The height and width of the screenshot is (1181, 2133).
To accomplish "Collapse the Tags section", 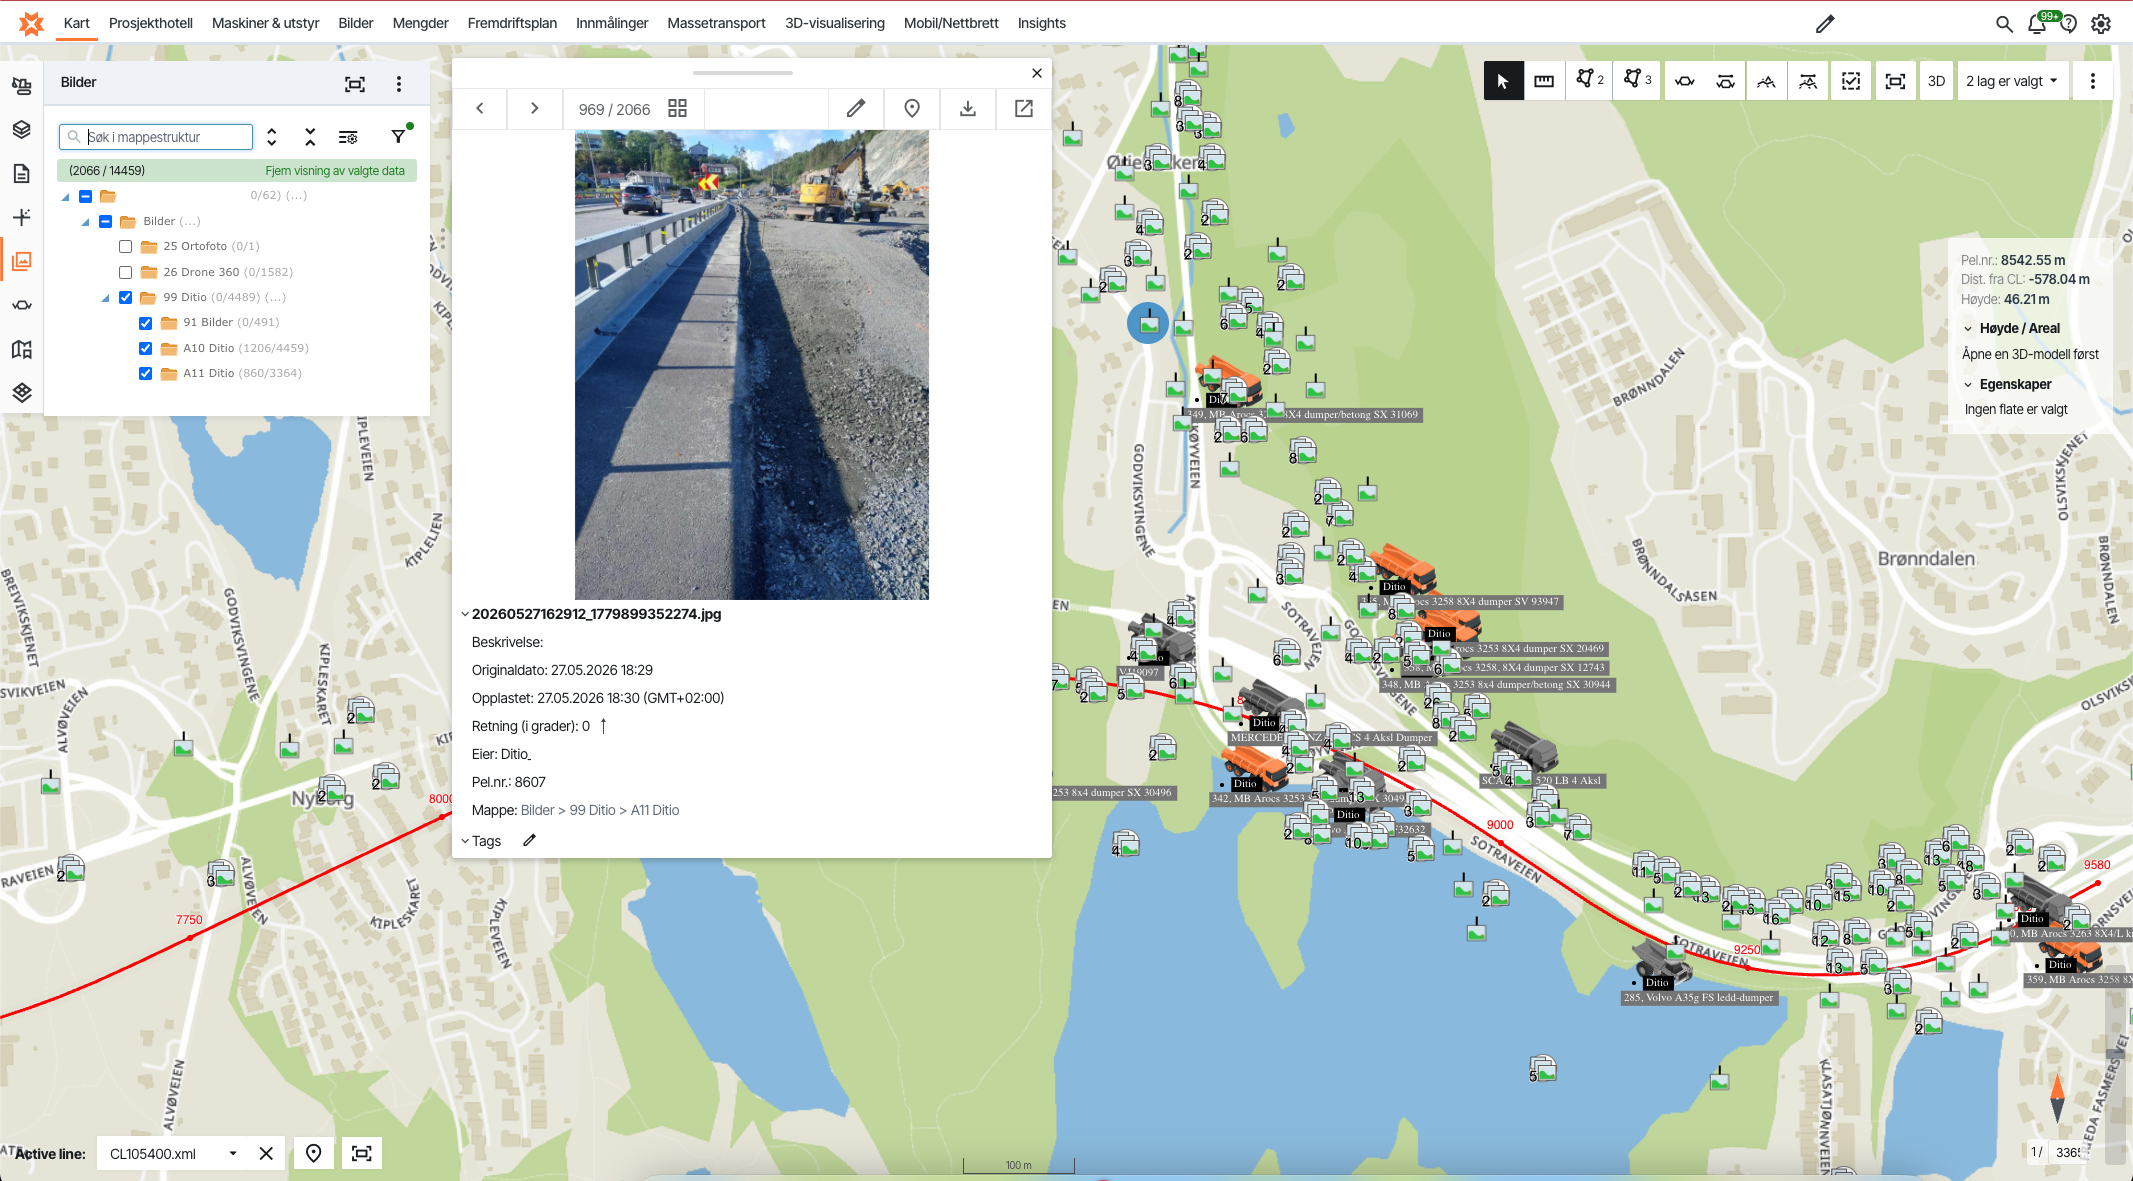I will 465,841.
